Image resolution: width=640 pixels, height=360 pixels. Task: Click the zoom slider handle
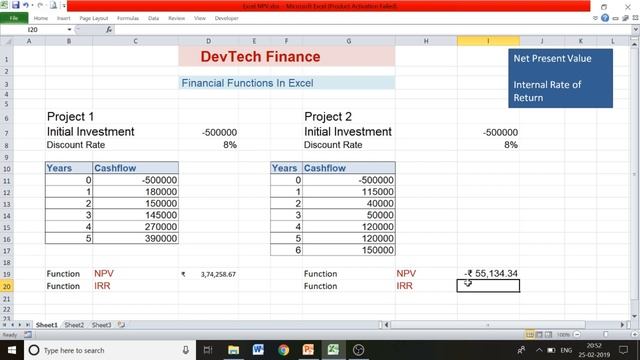606,335
